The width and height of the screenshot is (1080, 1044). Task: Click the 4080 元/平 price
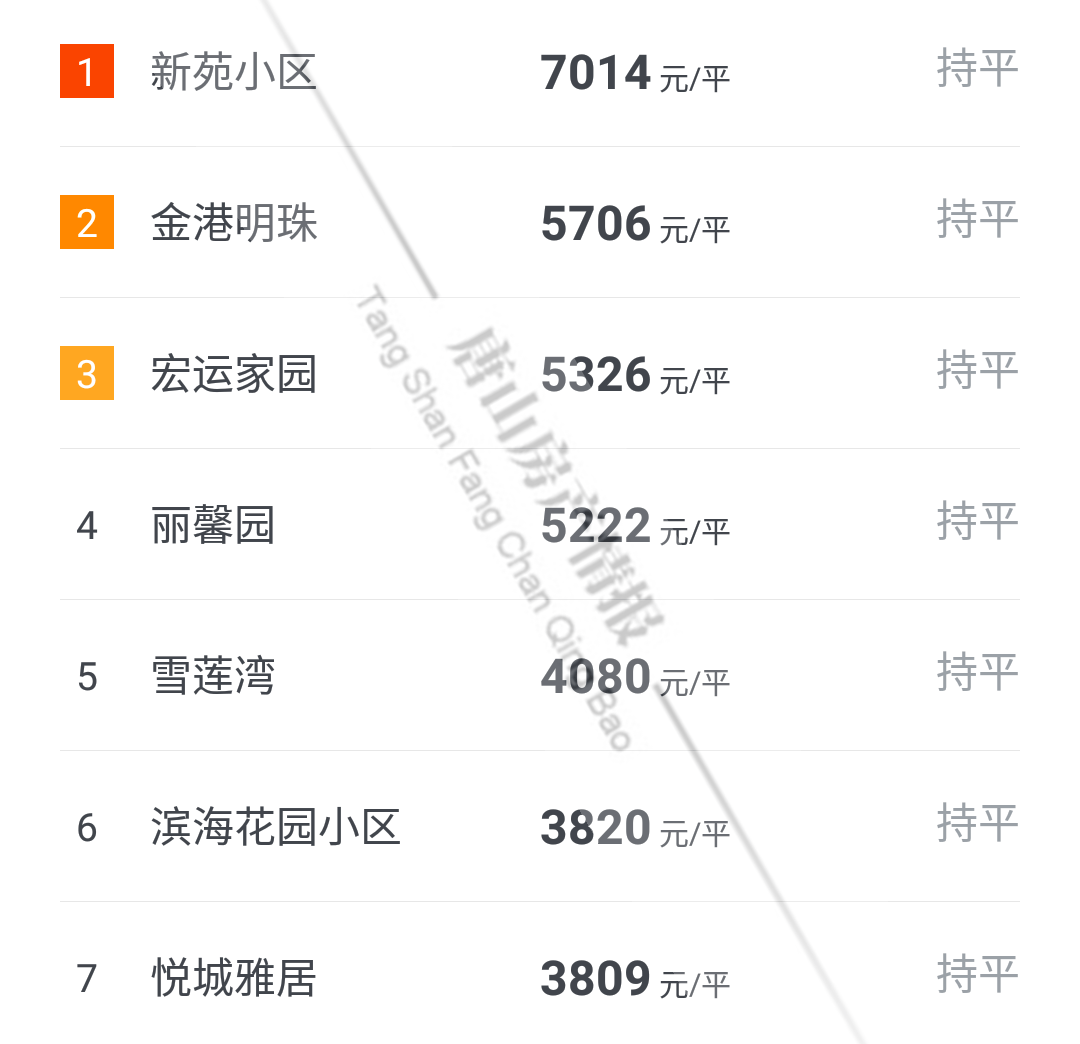click(x=634, y=677)
